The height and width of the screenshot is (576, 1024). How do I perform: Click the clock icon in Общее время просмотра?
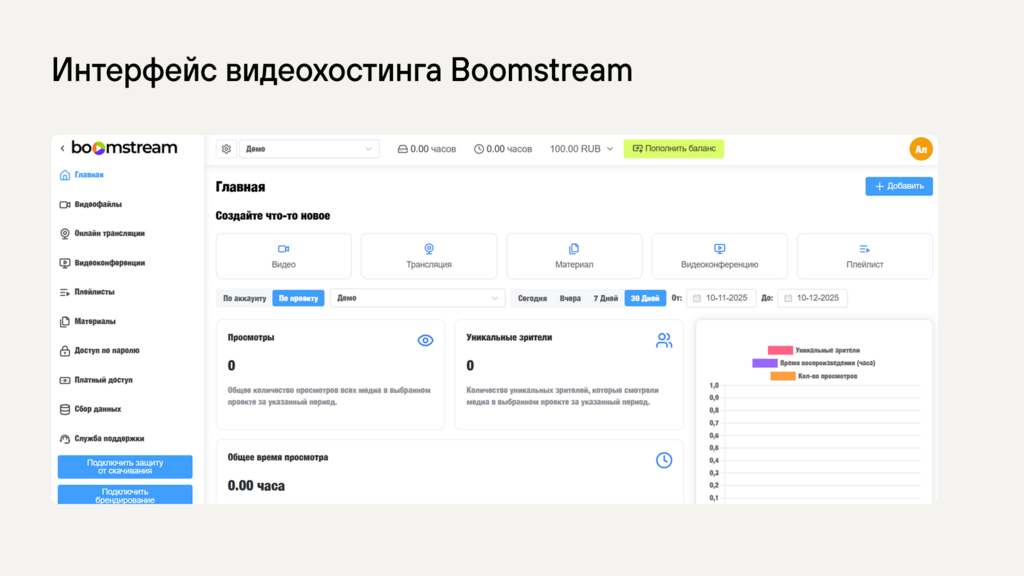pyautogui.click(x=663, y=460)
